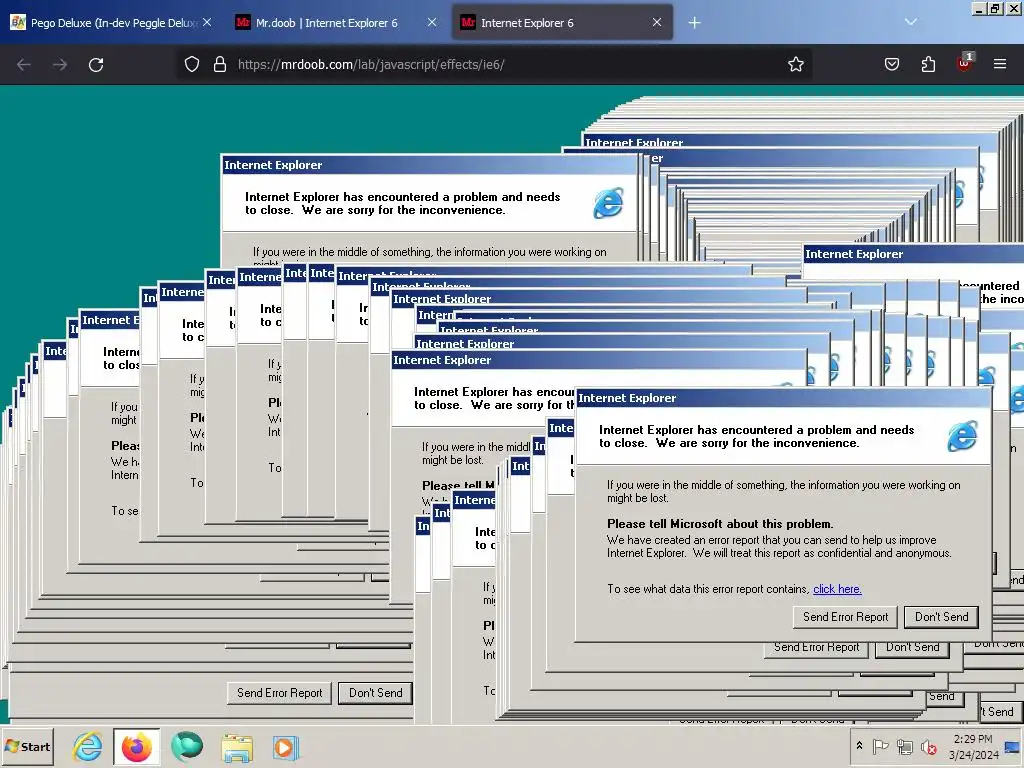This screenshot has width=1024, height=768.
Task: Close the Pego Deluxe tab
Action: [x=207, y=22]
